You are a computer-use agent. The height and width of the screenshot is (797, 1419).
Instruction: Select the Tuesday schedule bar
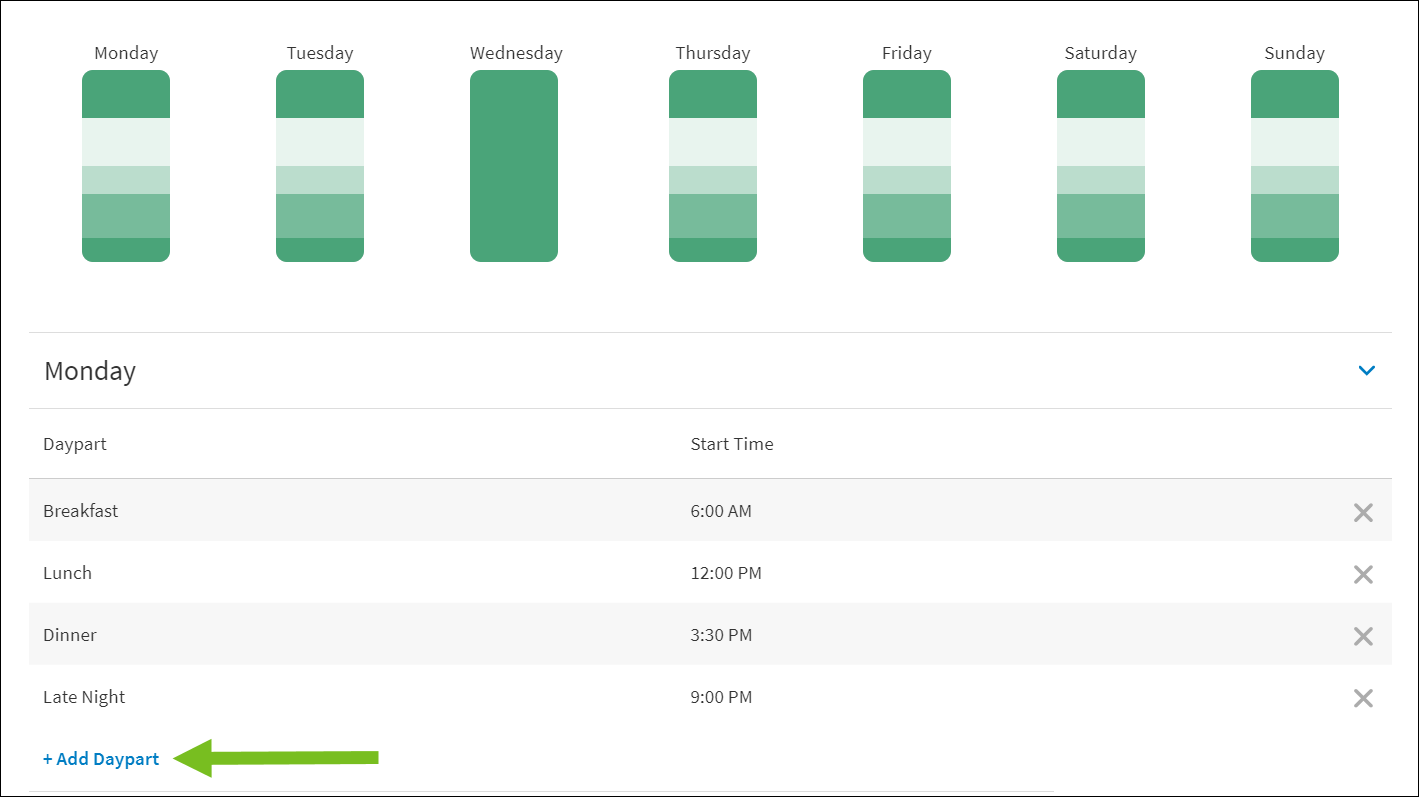click(320, 166)
